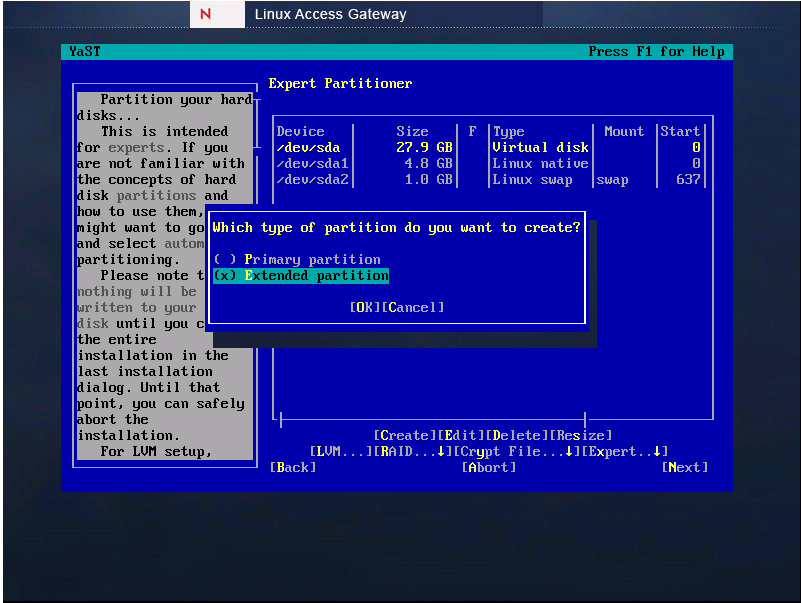
Task: Open the RAID dropdown menu
Action: tap(412, 451)
